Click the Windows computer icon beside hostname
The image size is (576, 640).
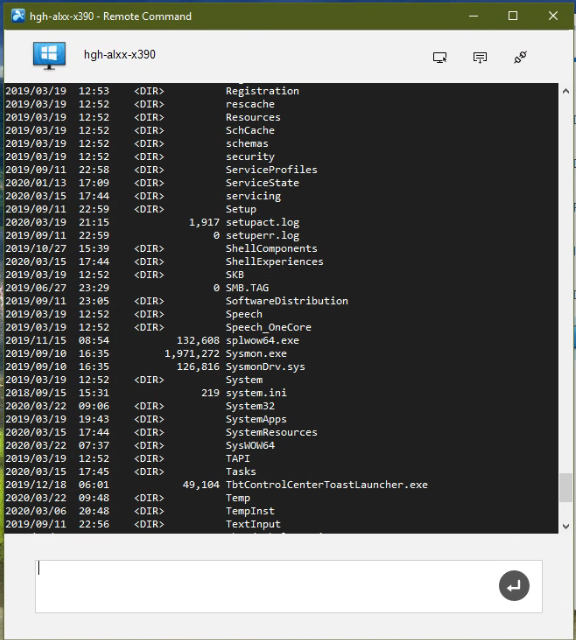[x=49, y=56]
